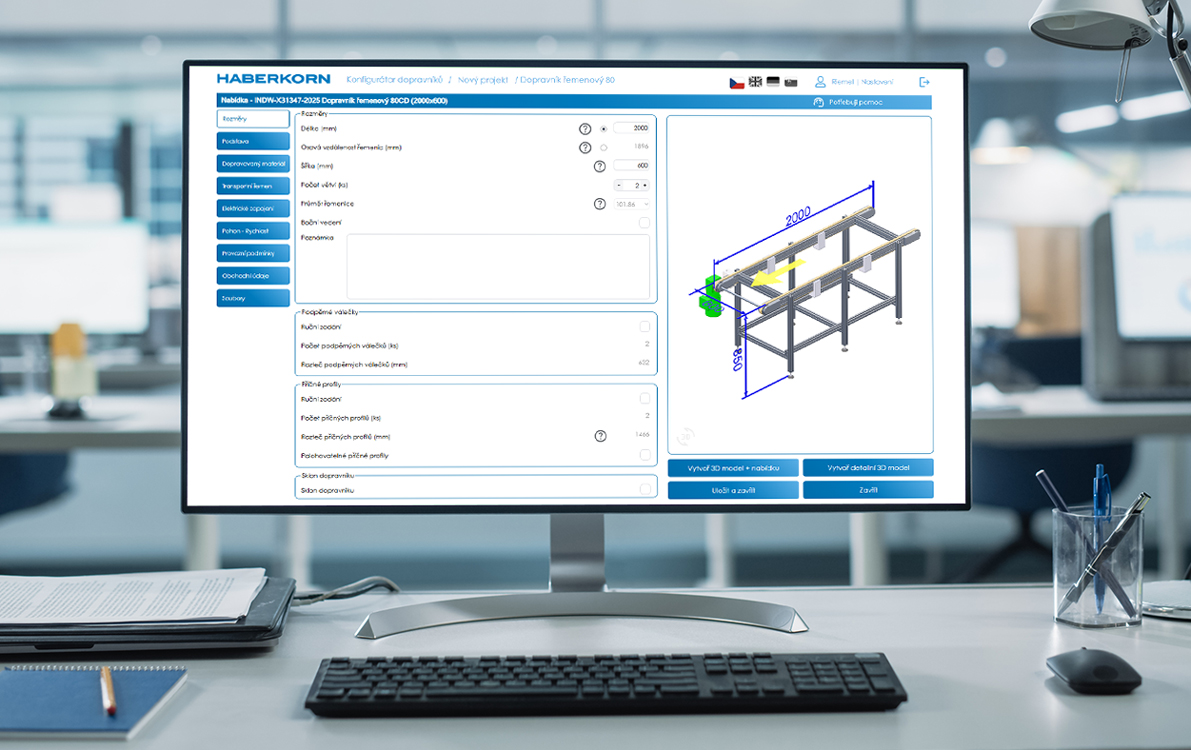Click the logout icon in header
The height and width of the screenshot is (750, 1191).
pos(924,82)
